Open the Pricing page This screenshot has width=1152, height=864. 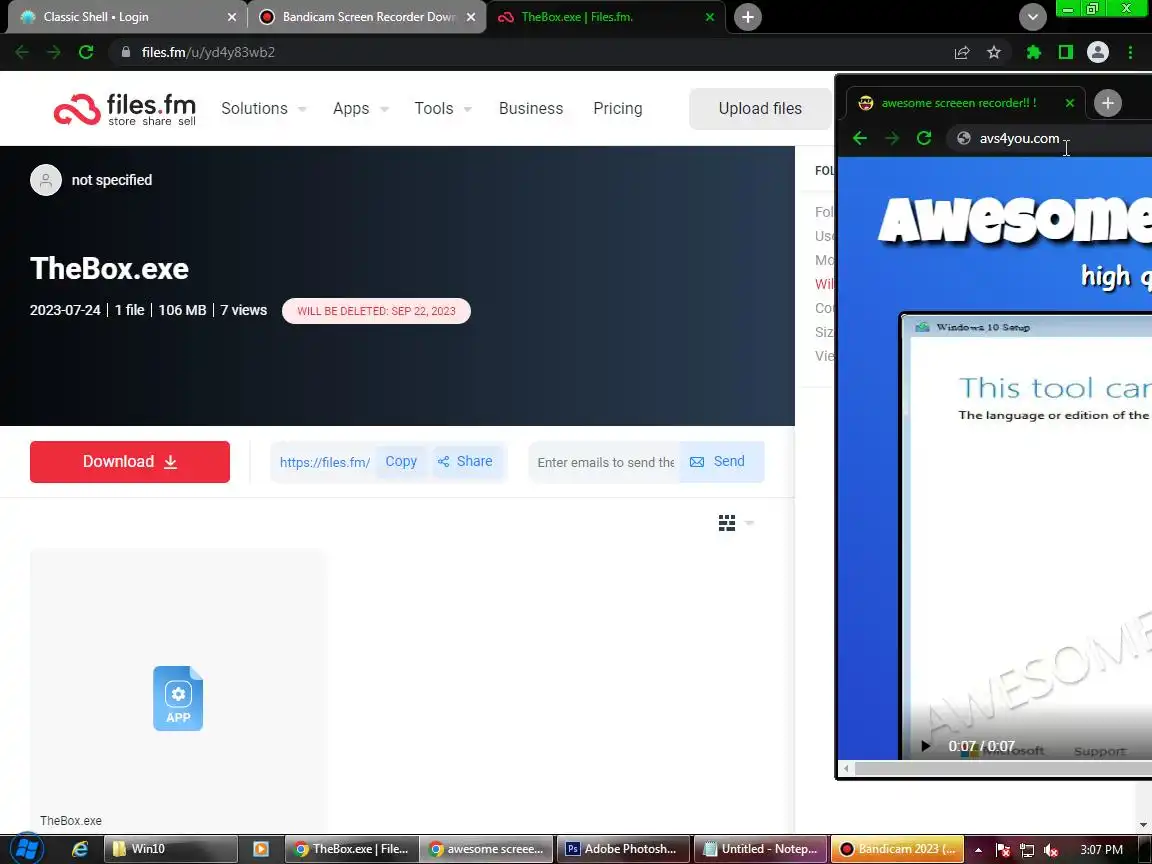click(617, 109)
